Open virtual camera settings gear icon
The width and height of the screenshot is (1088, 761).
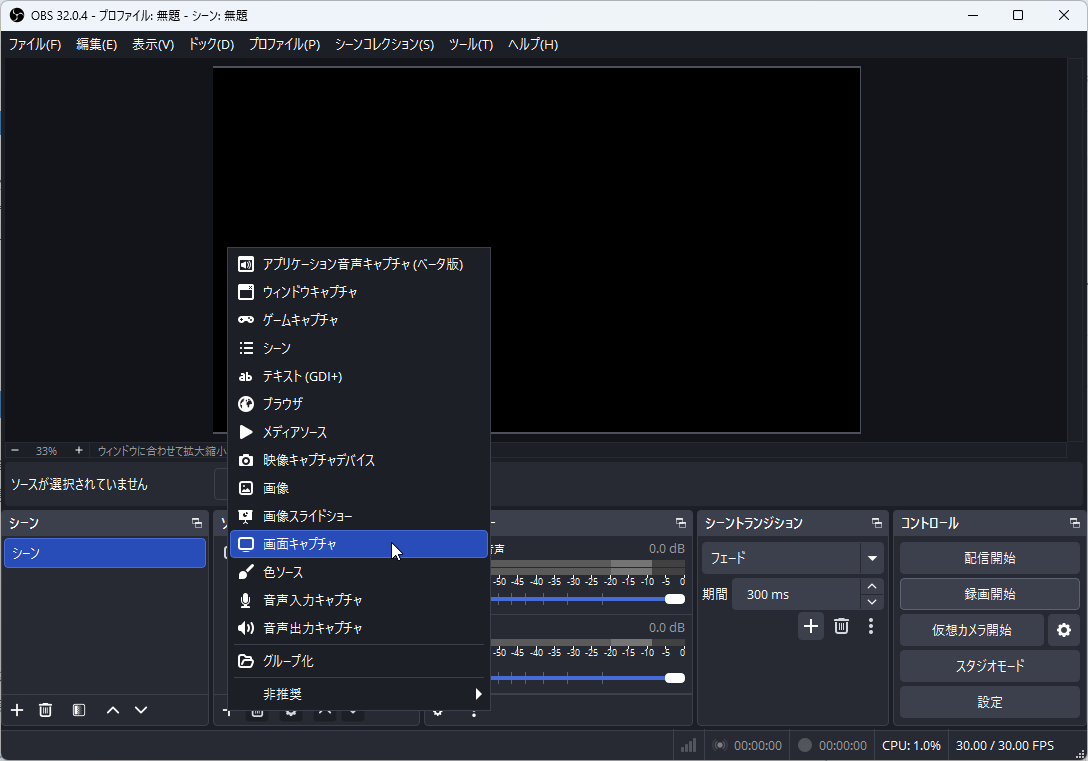coord(1064,630)
